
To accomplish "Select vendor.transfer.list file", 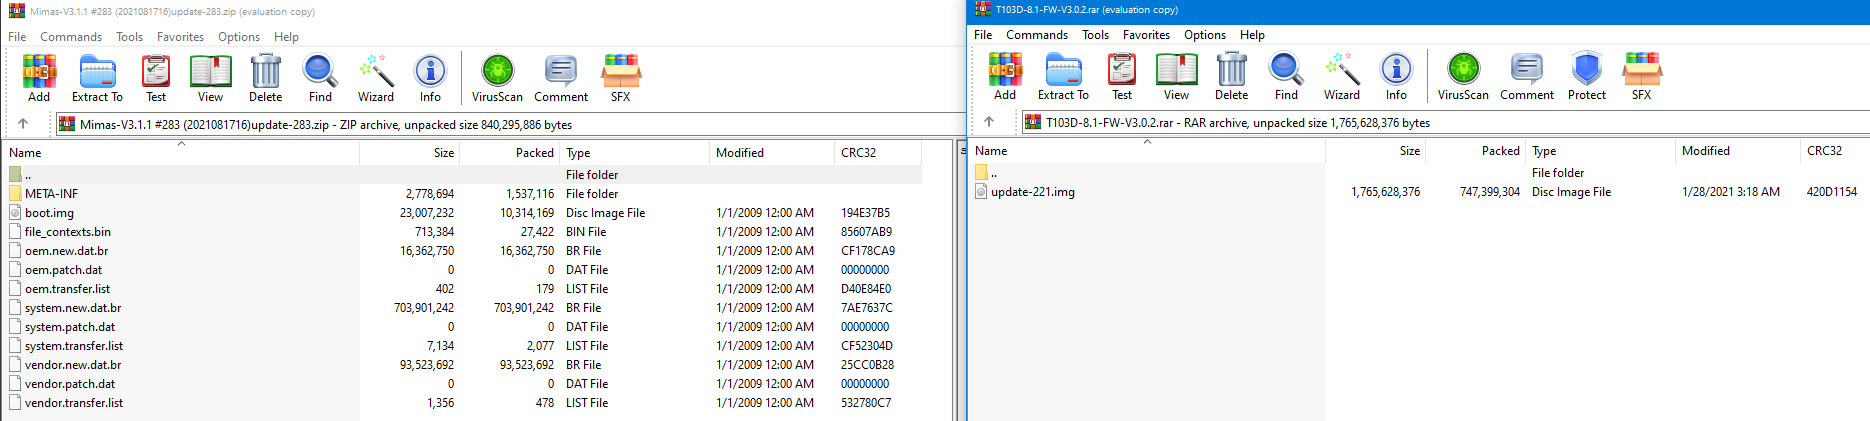I will pyautogui.click(x=74, y=403).
